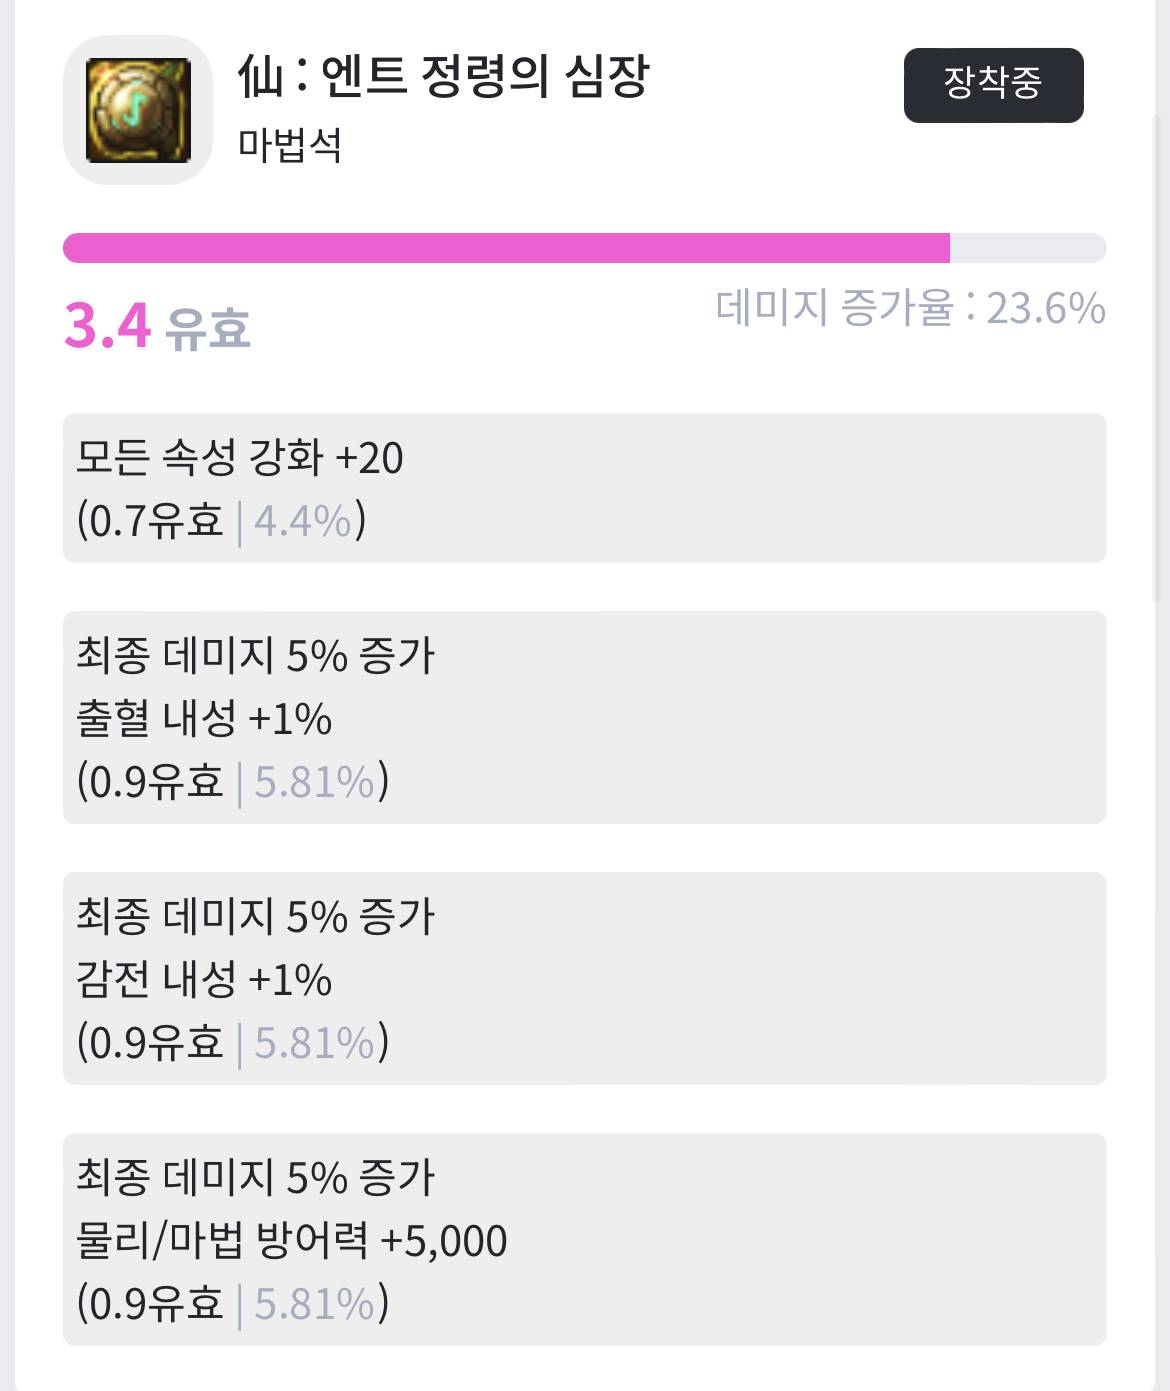This screenshot has height=1391, width=1170.
Task: Click the gray unfilled end of progress bar
Action: click(x=1027, y=248)
